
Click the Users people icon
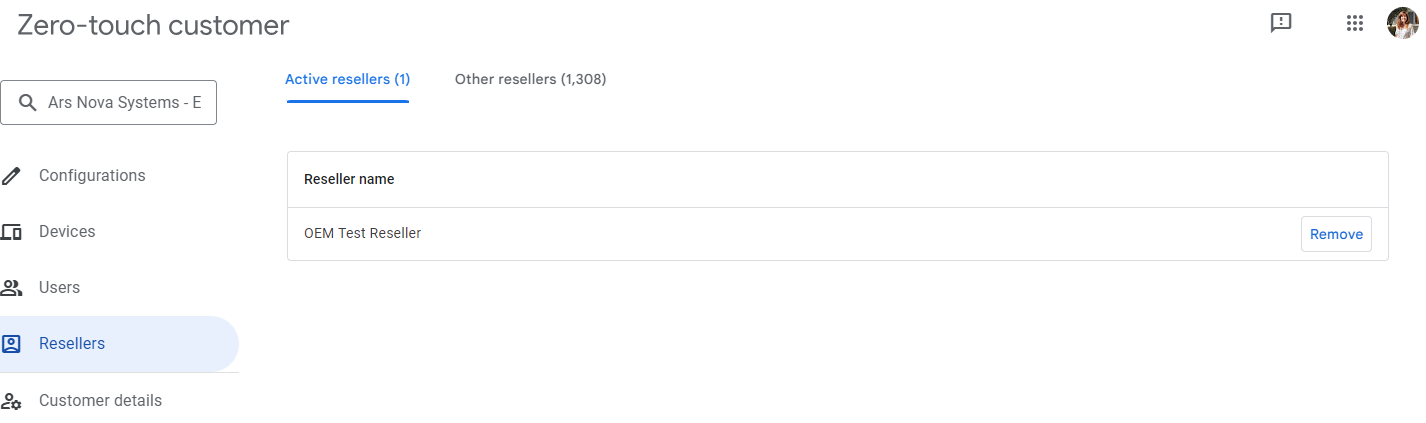point(12,288)
